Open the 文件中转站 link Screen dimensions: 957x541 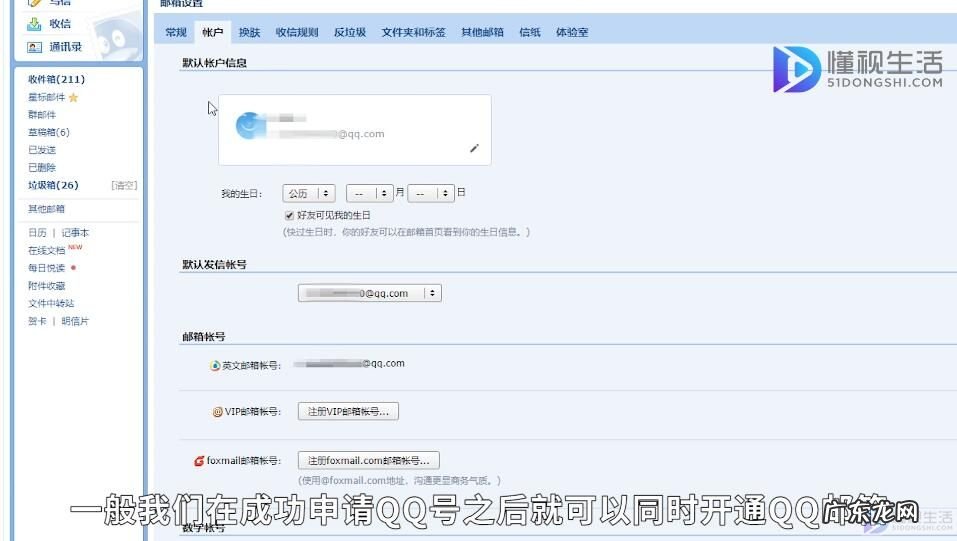click(x=51, y=303)
